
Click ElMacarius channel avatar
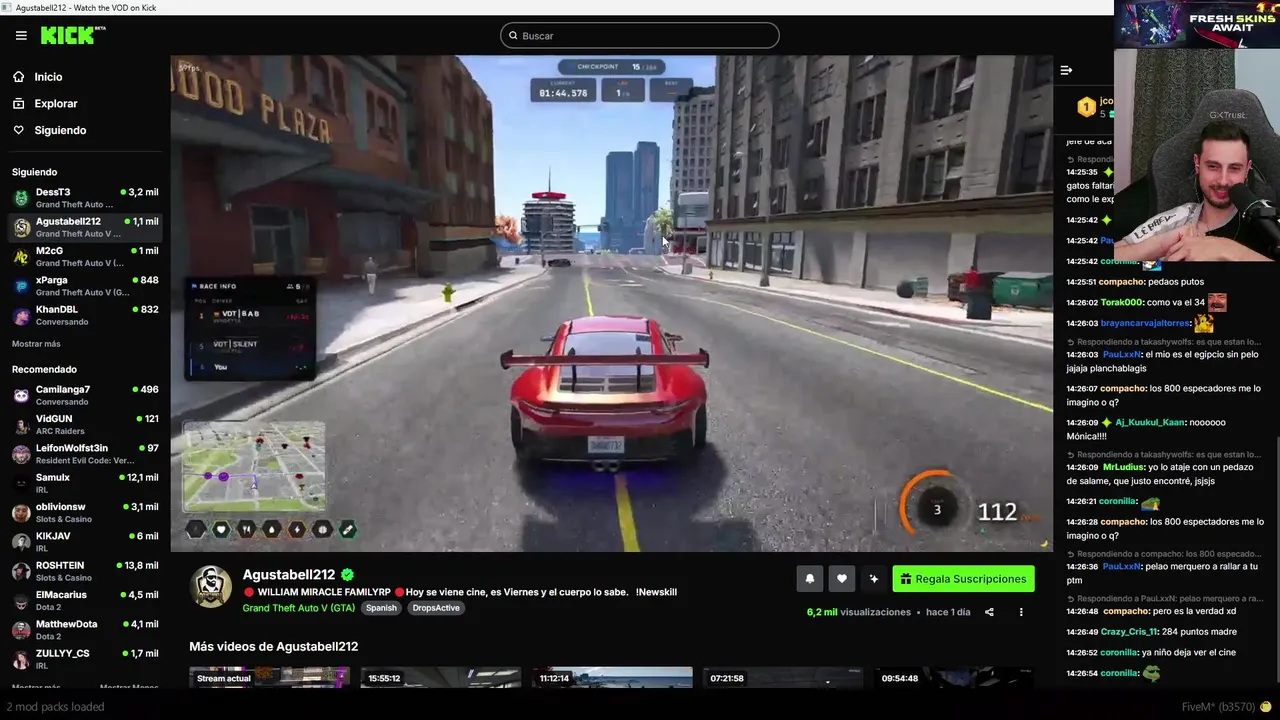(21, 601)
